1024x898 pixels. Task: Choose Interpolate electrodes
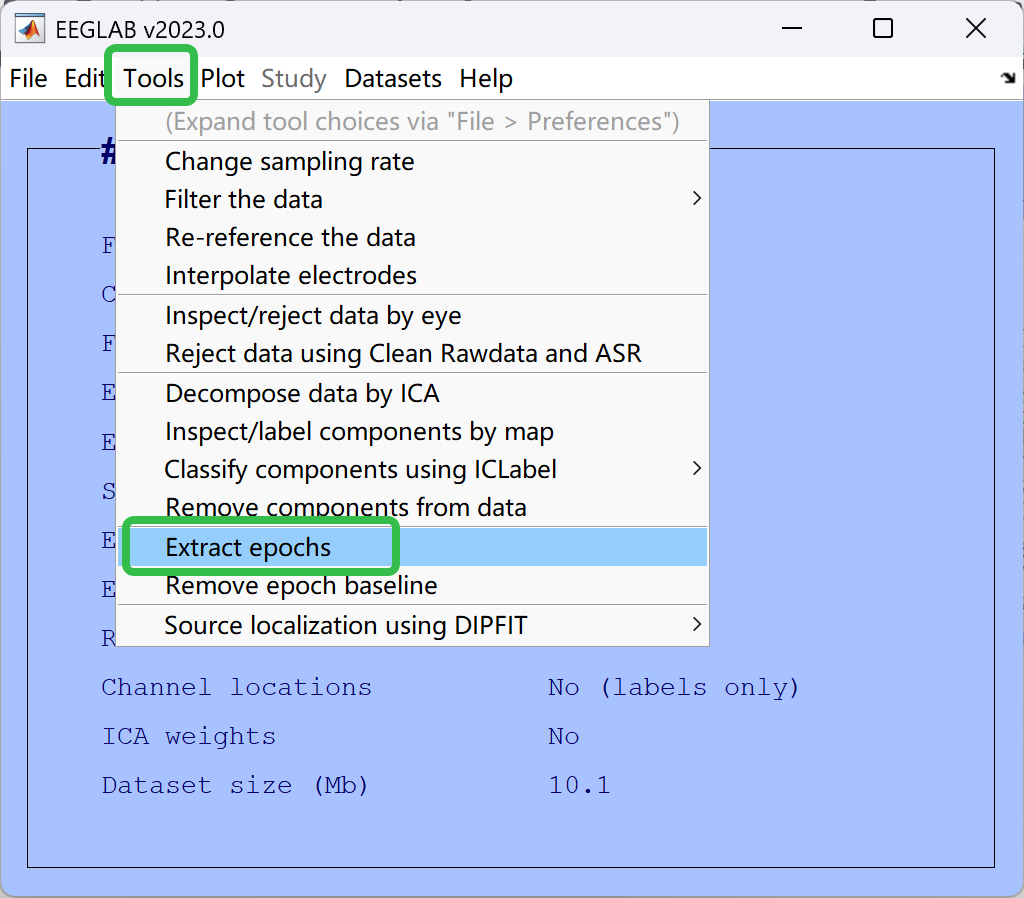pyautogui.click(x=412, y=275)
